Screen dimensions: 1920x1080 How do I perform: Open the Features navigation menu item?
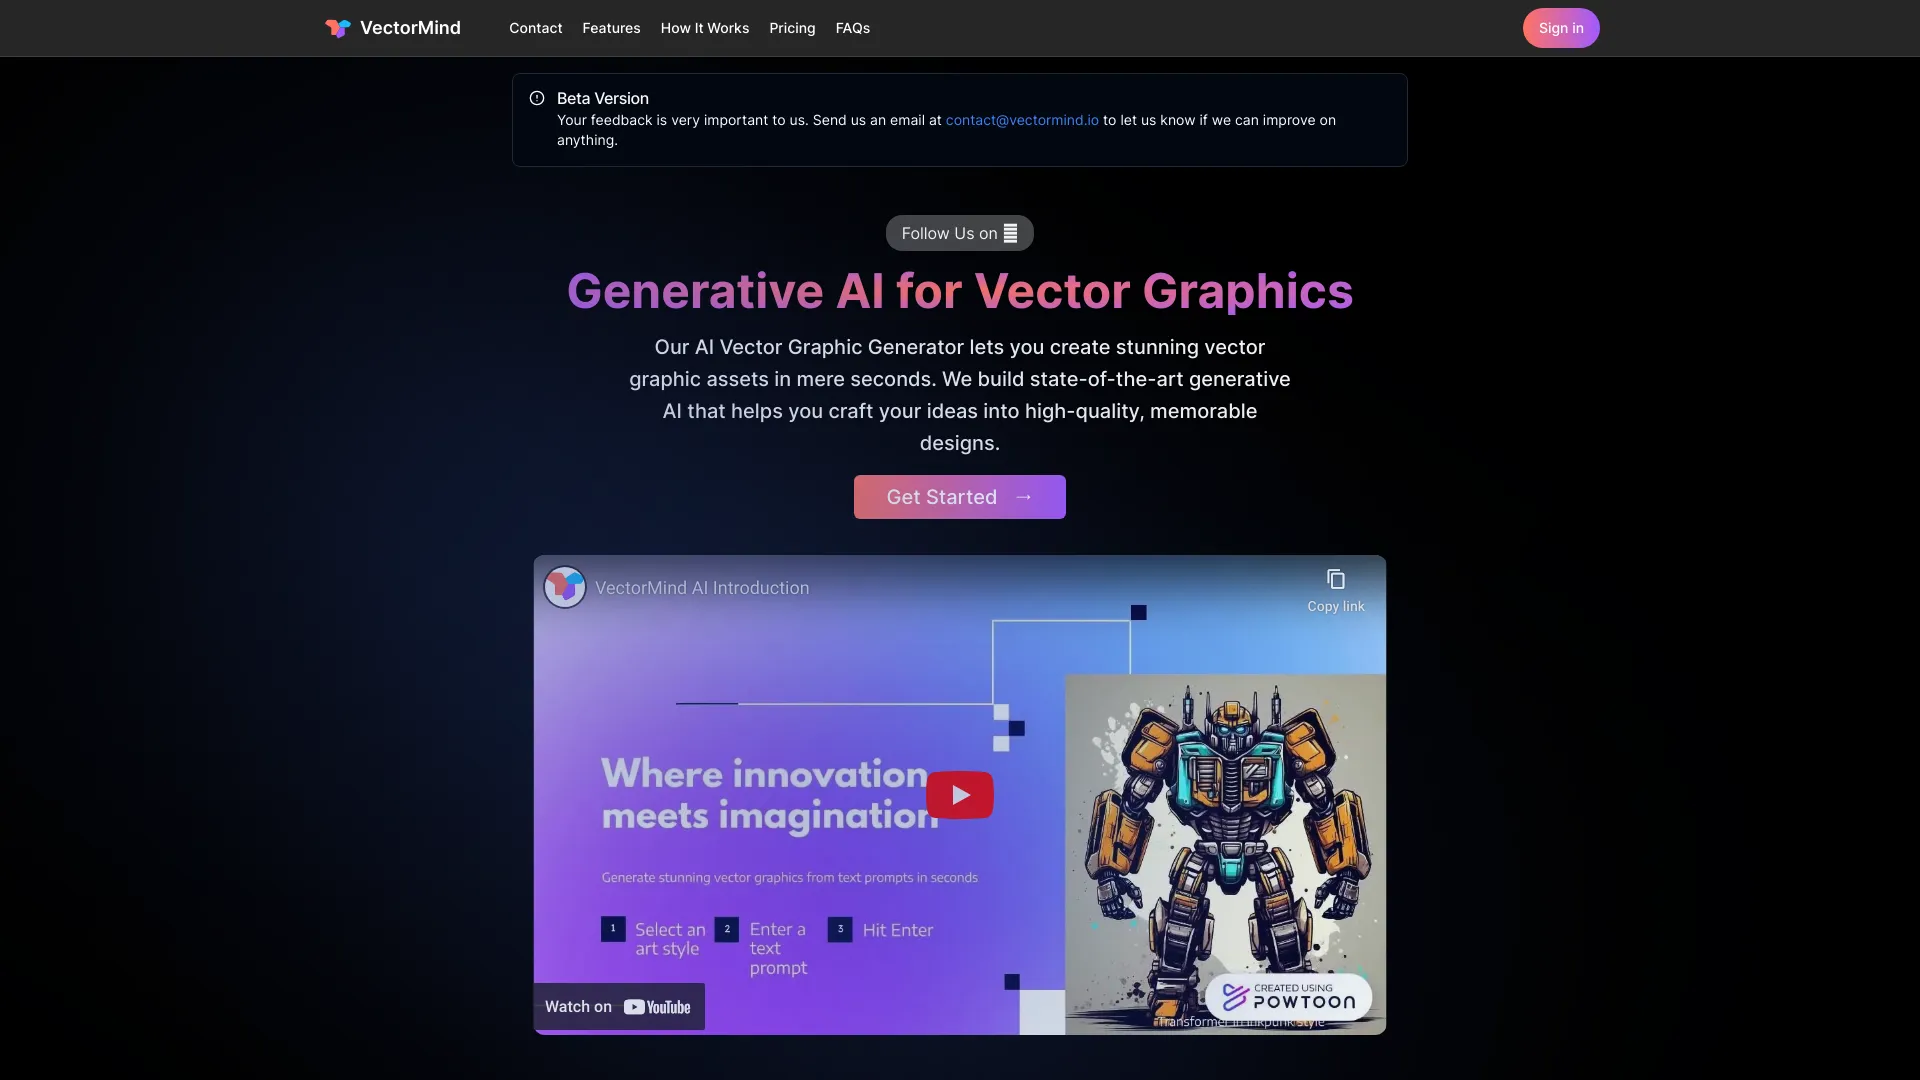point(611,28)
